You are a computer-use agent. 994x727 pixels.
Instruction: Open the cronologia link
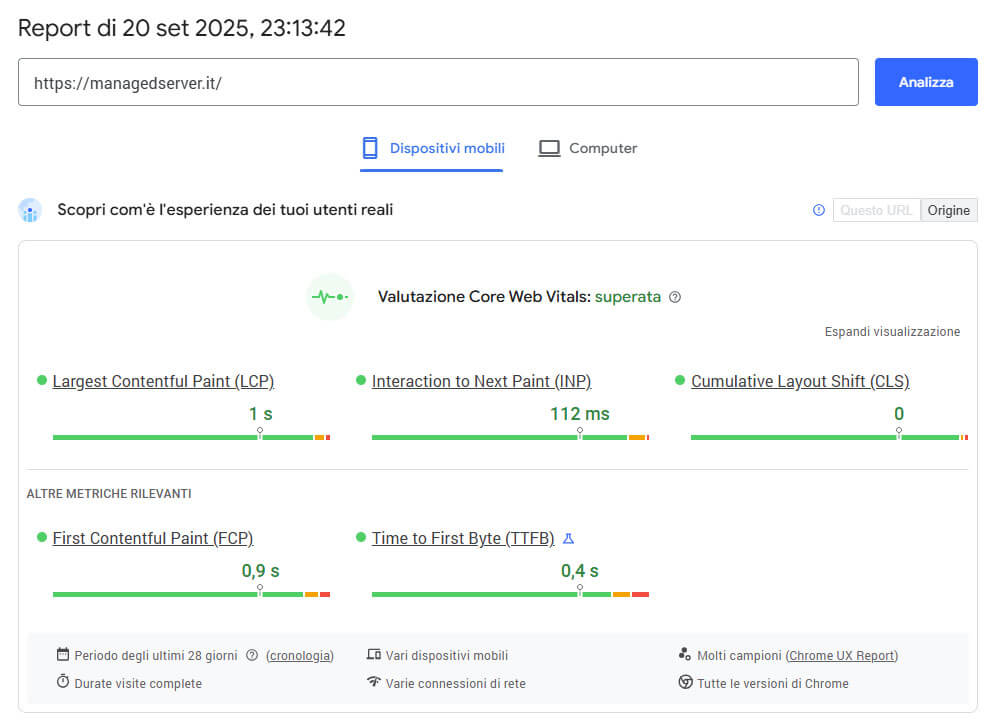point(300,655)
